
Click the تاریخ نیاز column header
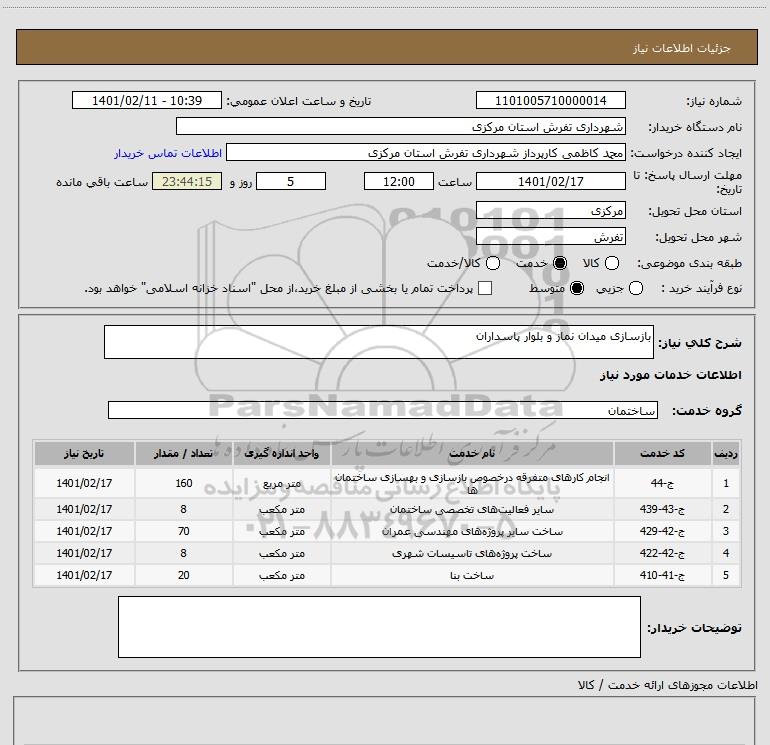click(84, 453)
